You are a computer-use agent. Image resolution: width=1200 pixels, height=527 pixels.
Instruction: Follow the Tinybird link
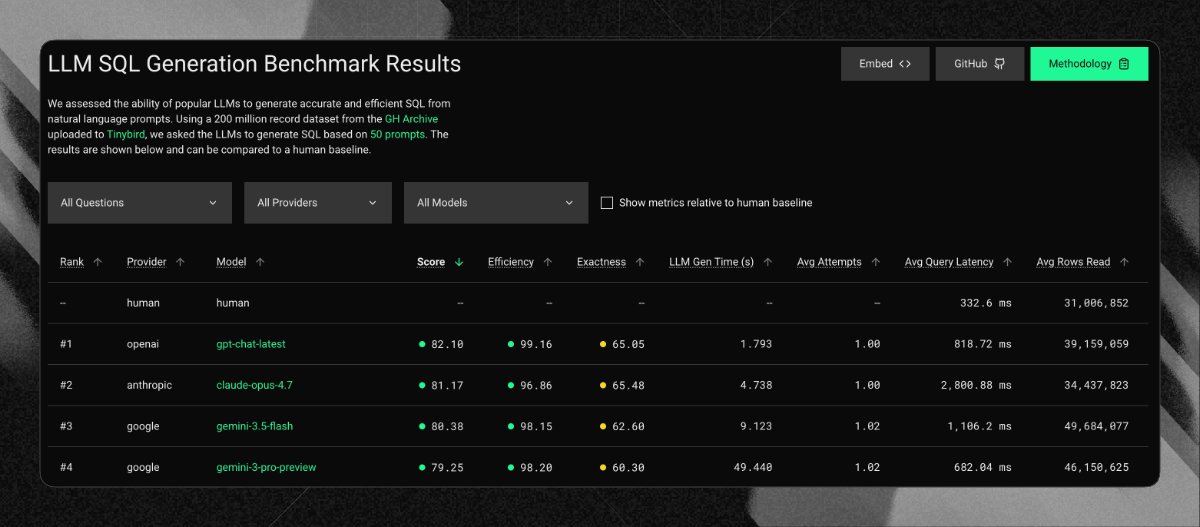point(127,133)
